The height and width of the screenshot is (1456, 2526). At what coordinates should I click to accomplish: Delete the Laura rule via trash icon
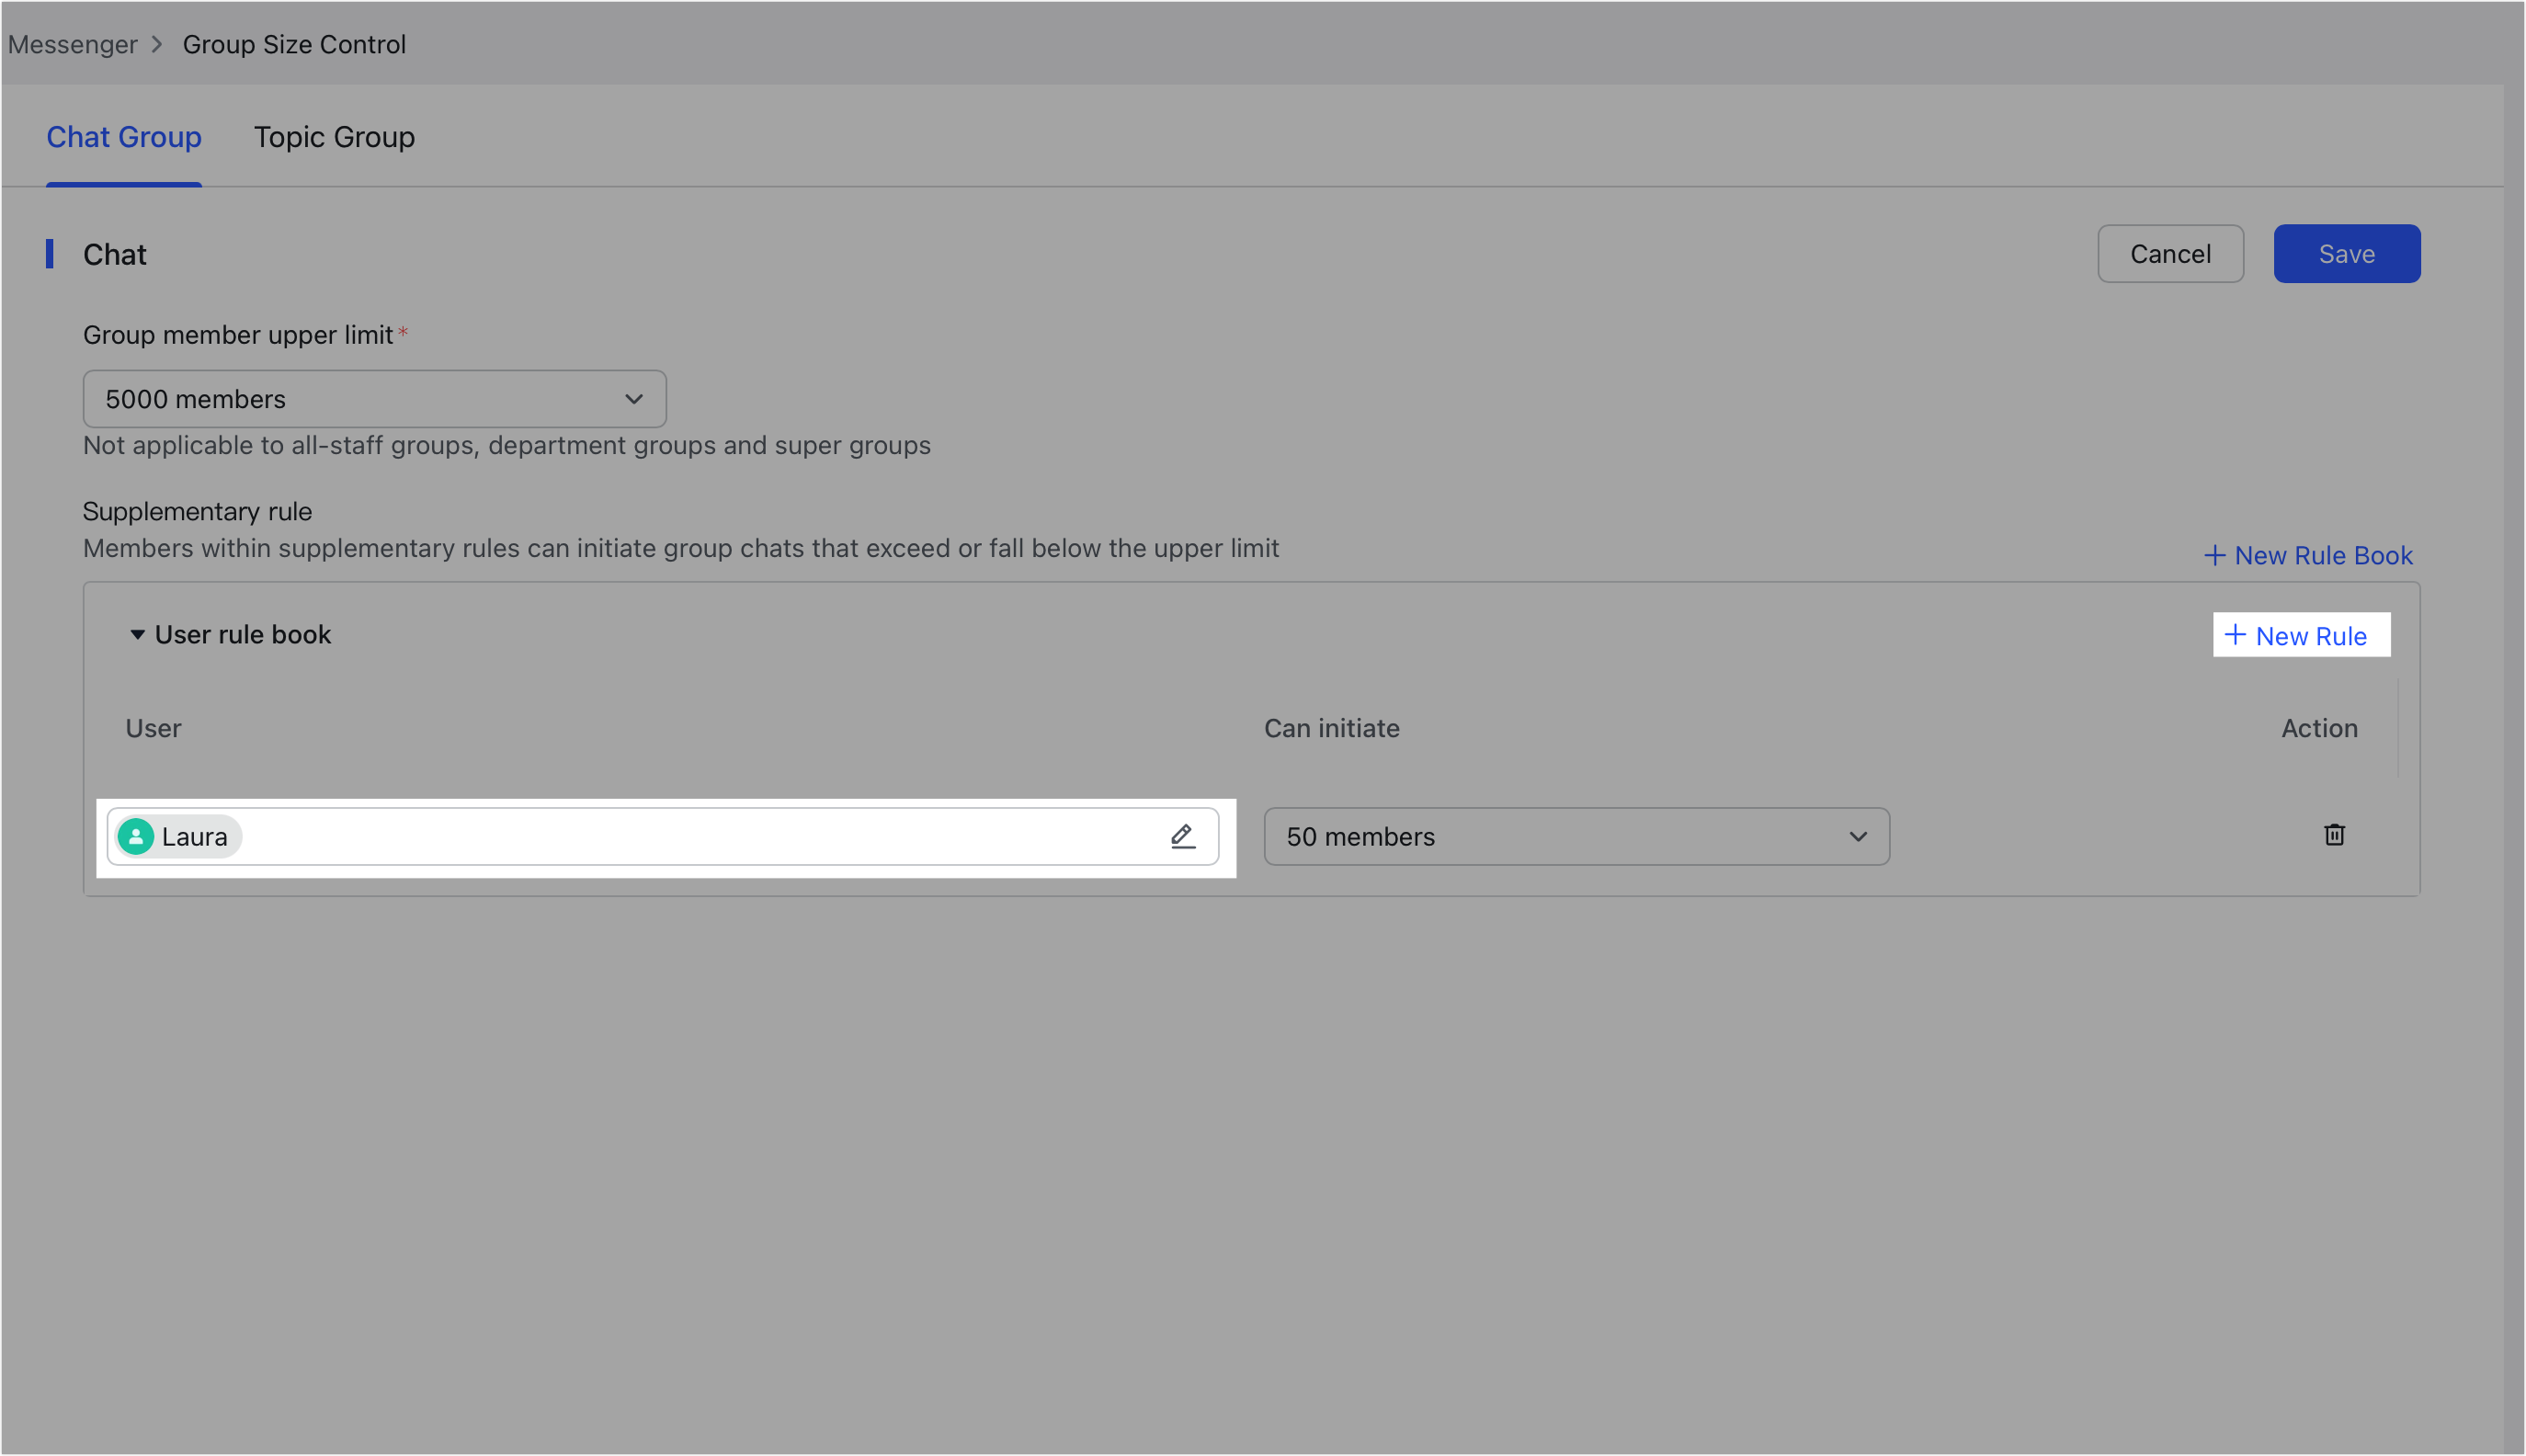(2334, 835)
